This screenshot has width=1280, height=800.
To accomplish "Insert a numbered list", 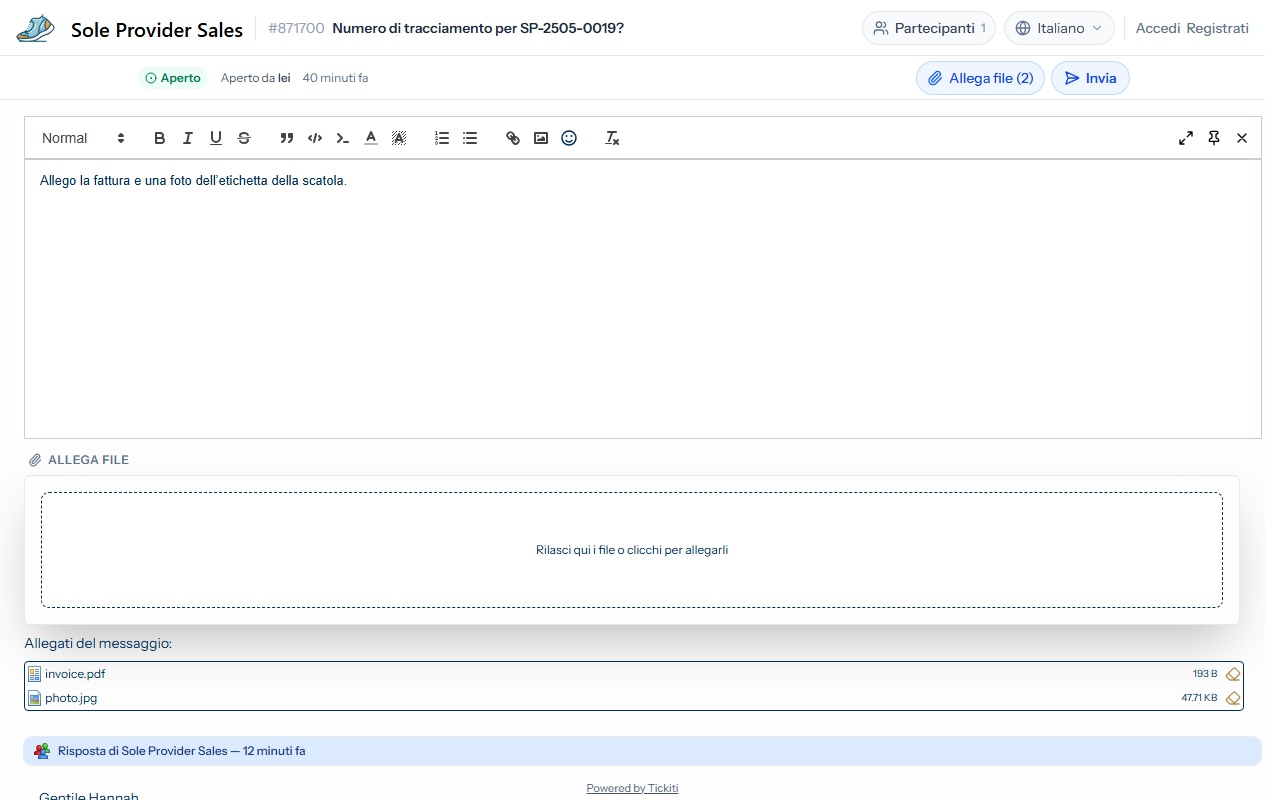I will click(x=442, y=138).
